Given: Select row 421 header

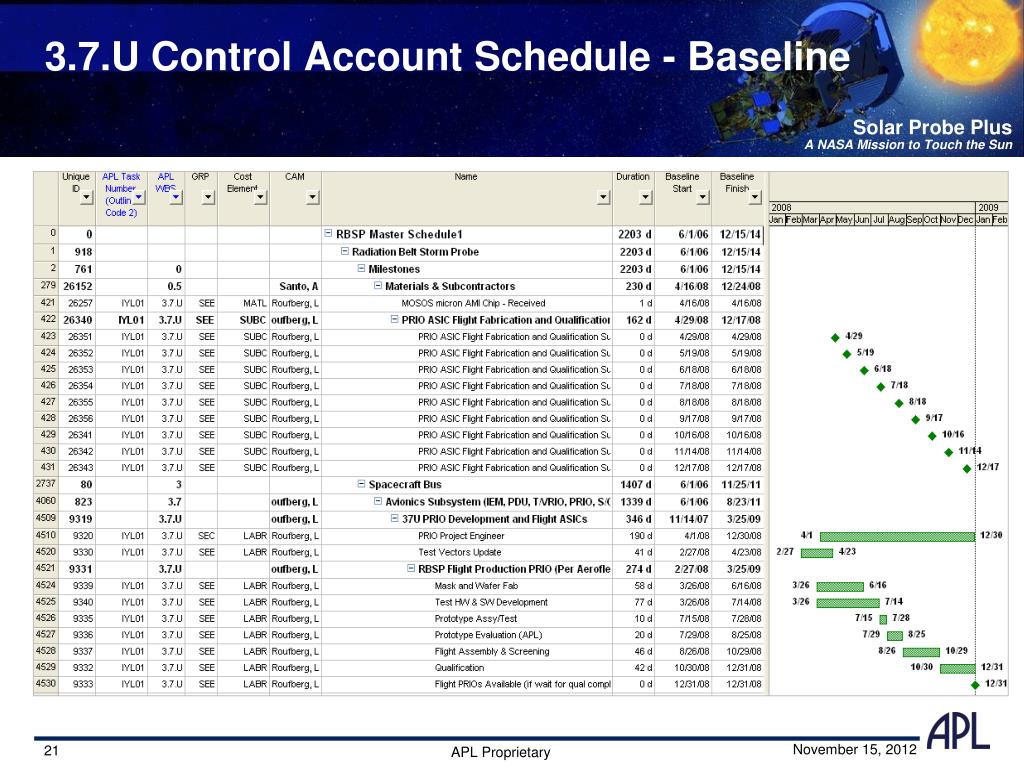Looking at the screenshot, I should click(x=46, y=303).
